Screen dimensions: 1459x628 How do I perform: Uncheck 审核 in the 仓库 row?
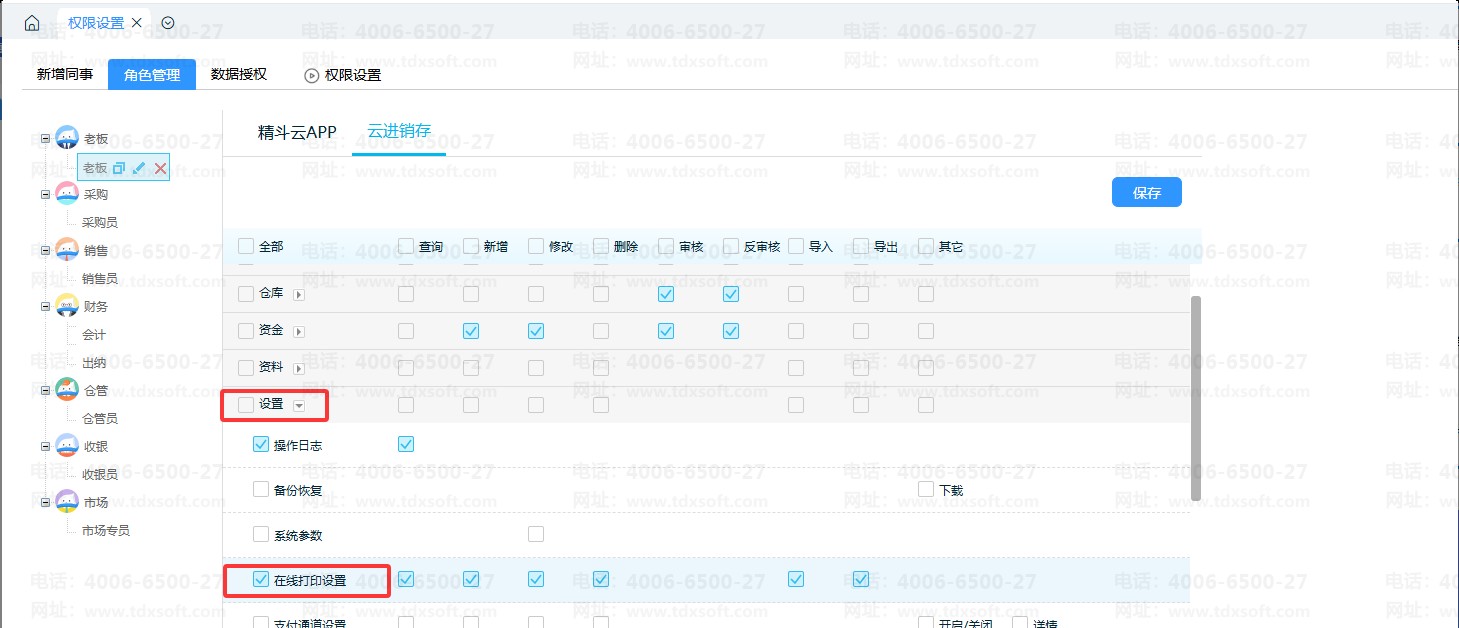tap(666, 294)
